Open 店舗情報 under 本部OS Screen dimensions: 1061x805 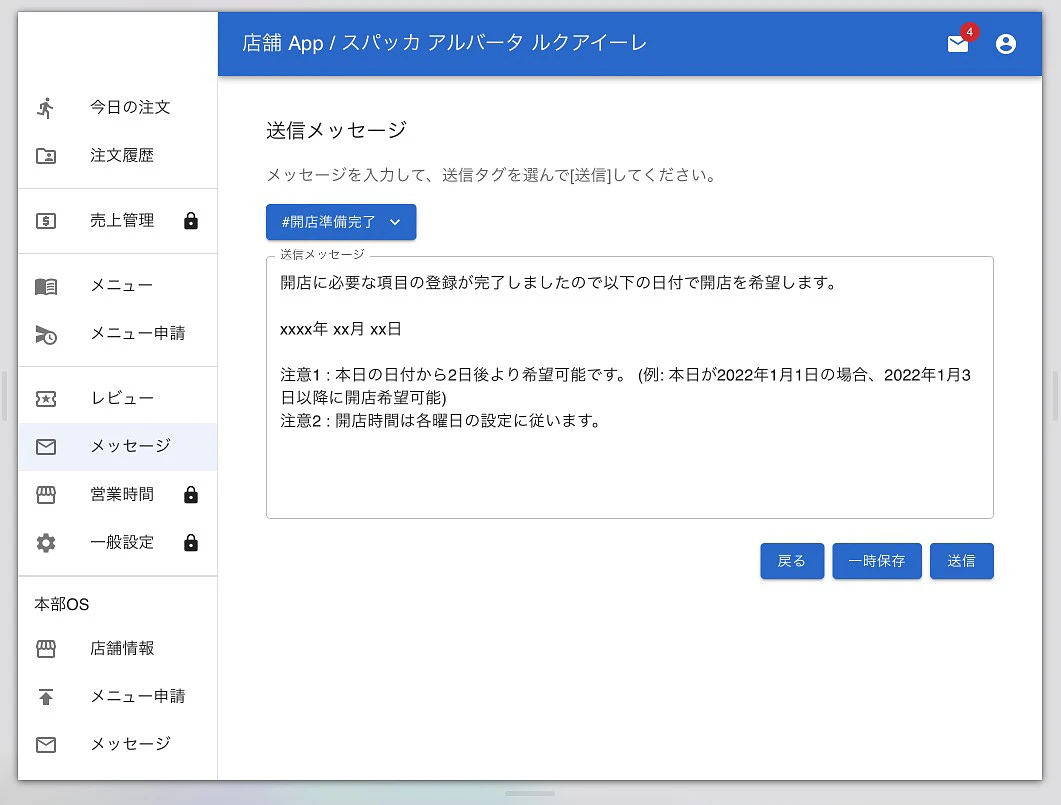coord(122,649)
